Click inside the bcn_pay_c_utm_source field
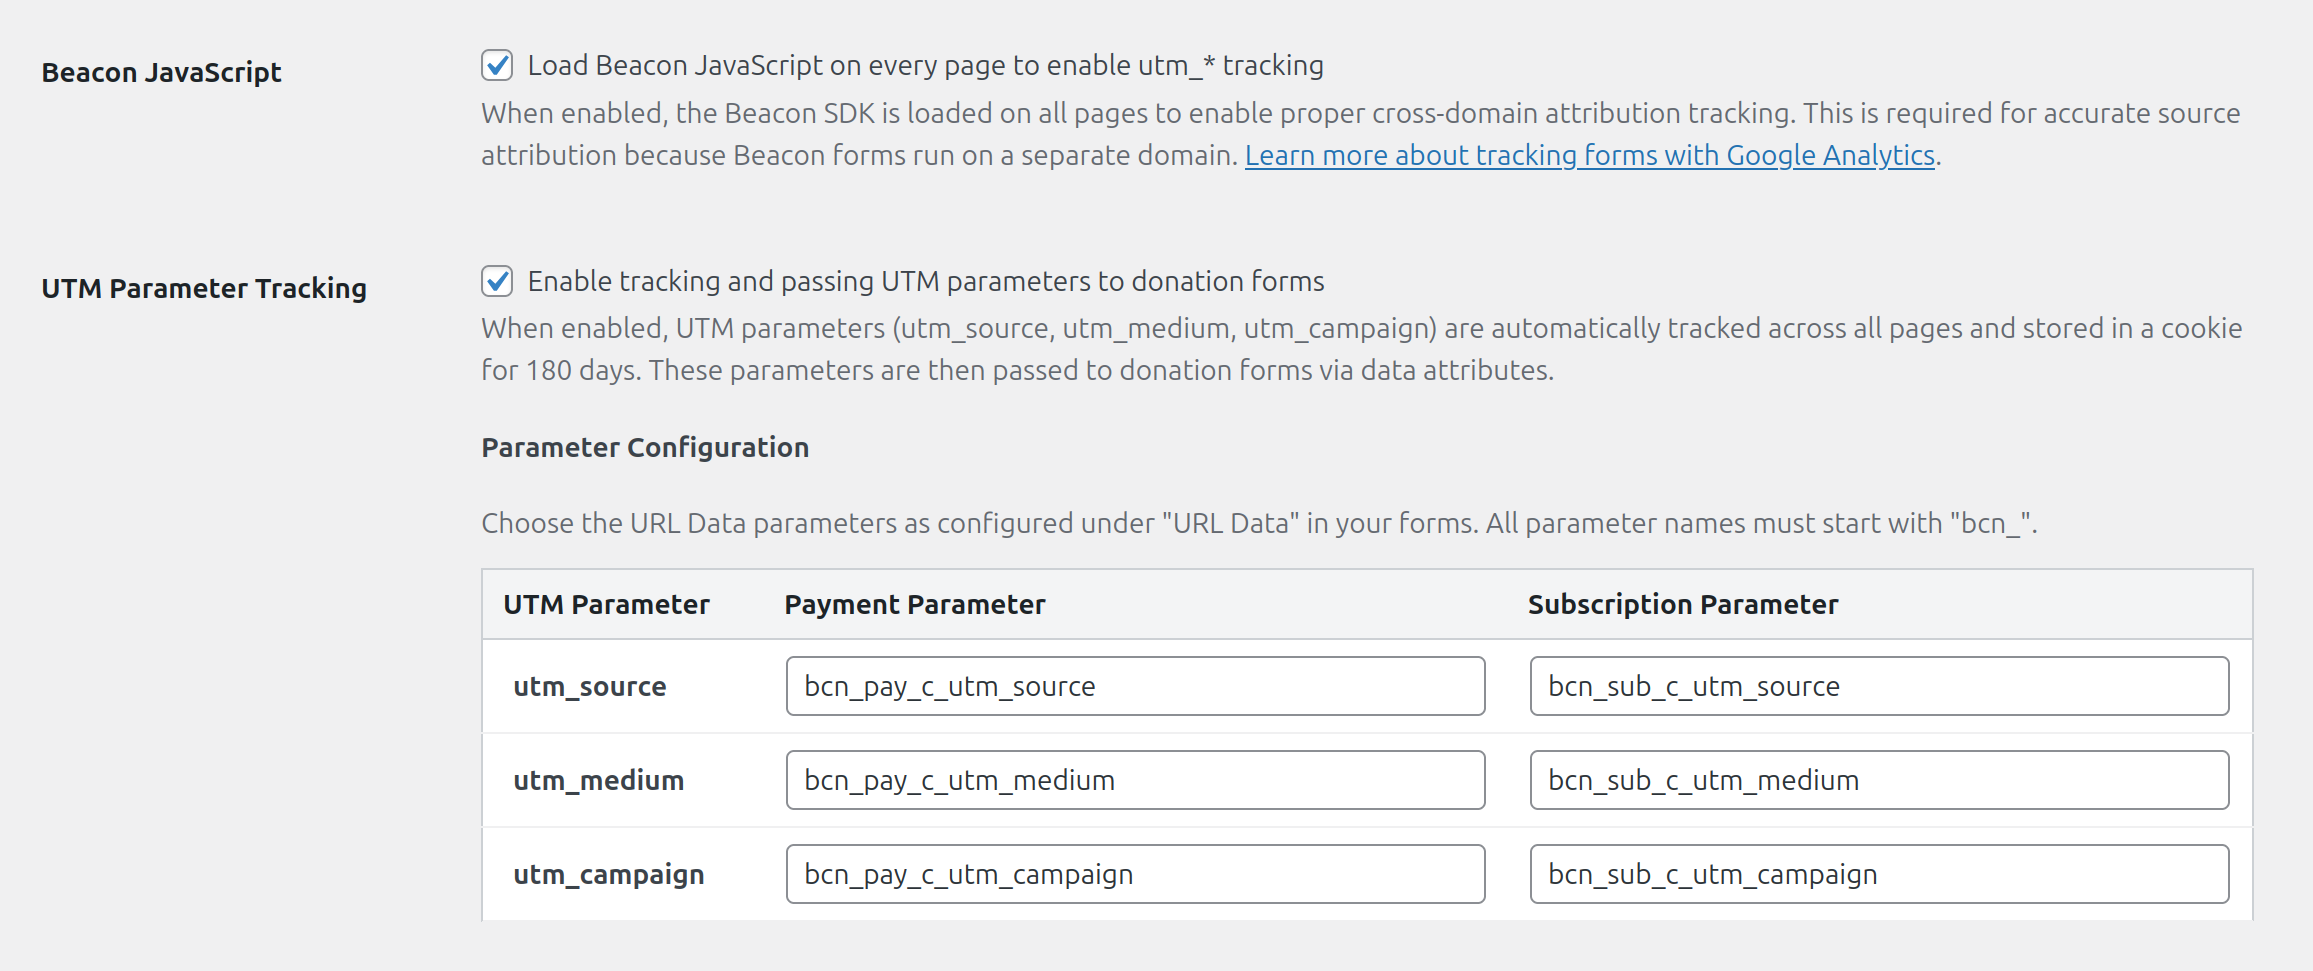The height and width of the screenshot is (971, 2313). click(1134, 686)
